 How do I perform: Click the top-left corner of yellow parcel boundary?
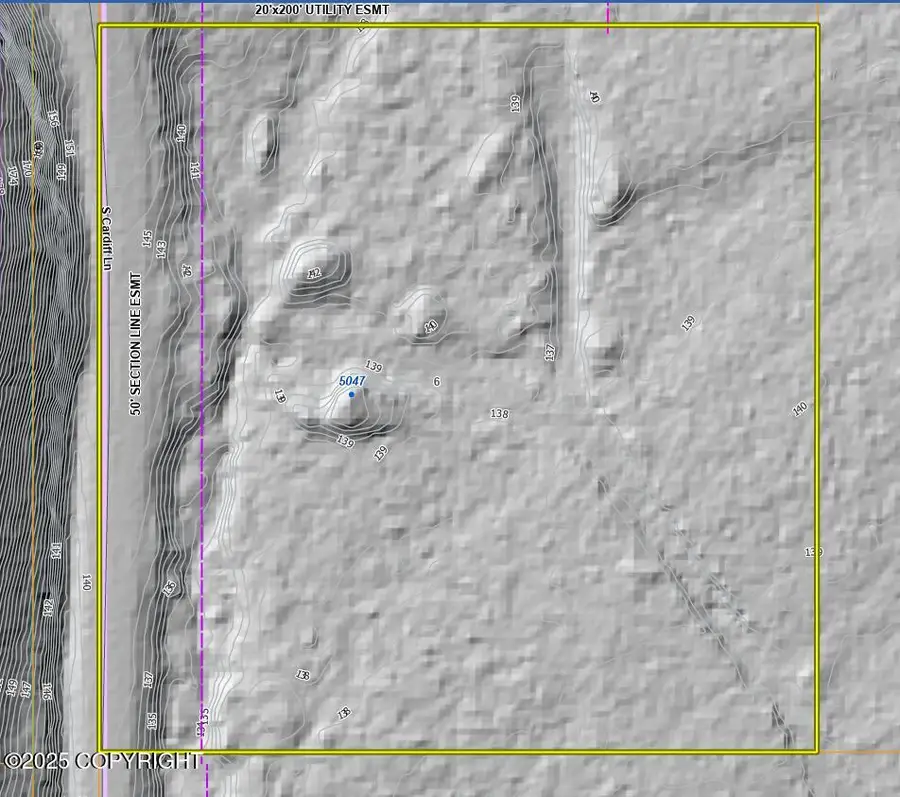point(100,26)
